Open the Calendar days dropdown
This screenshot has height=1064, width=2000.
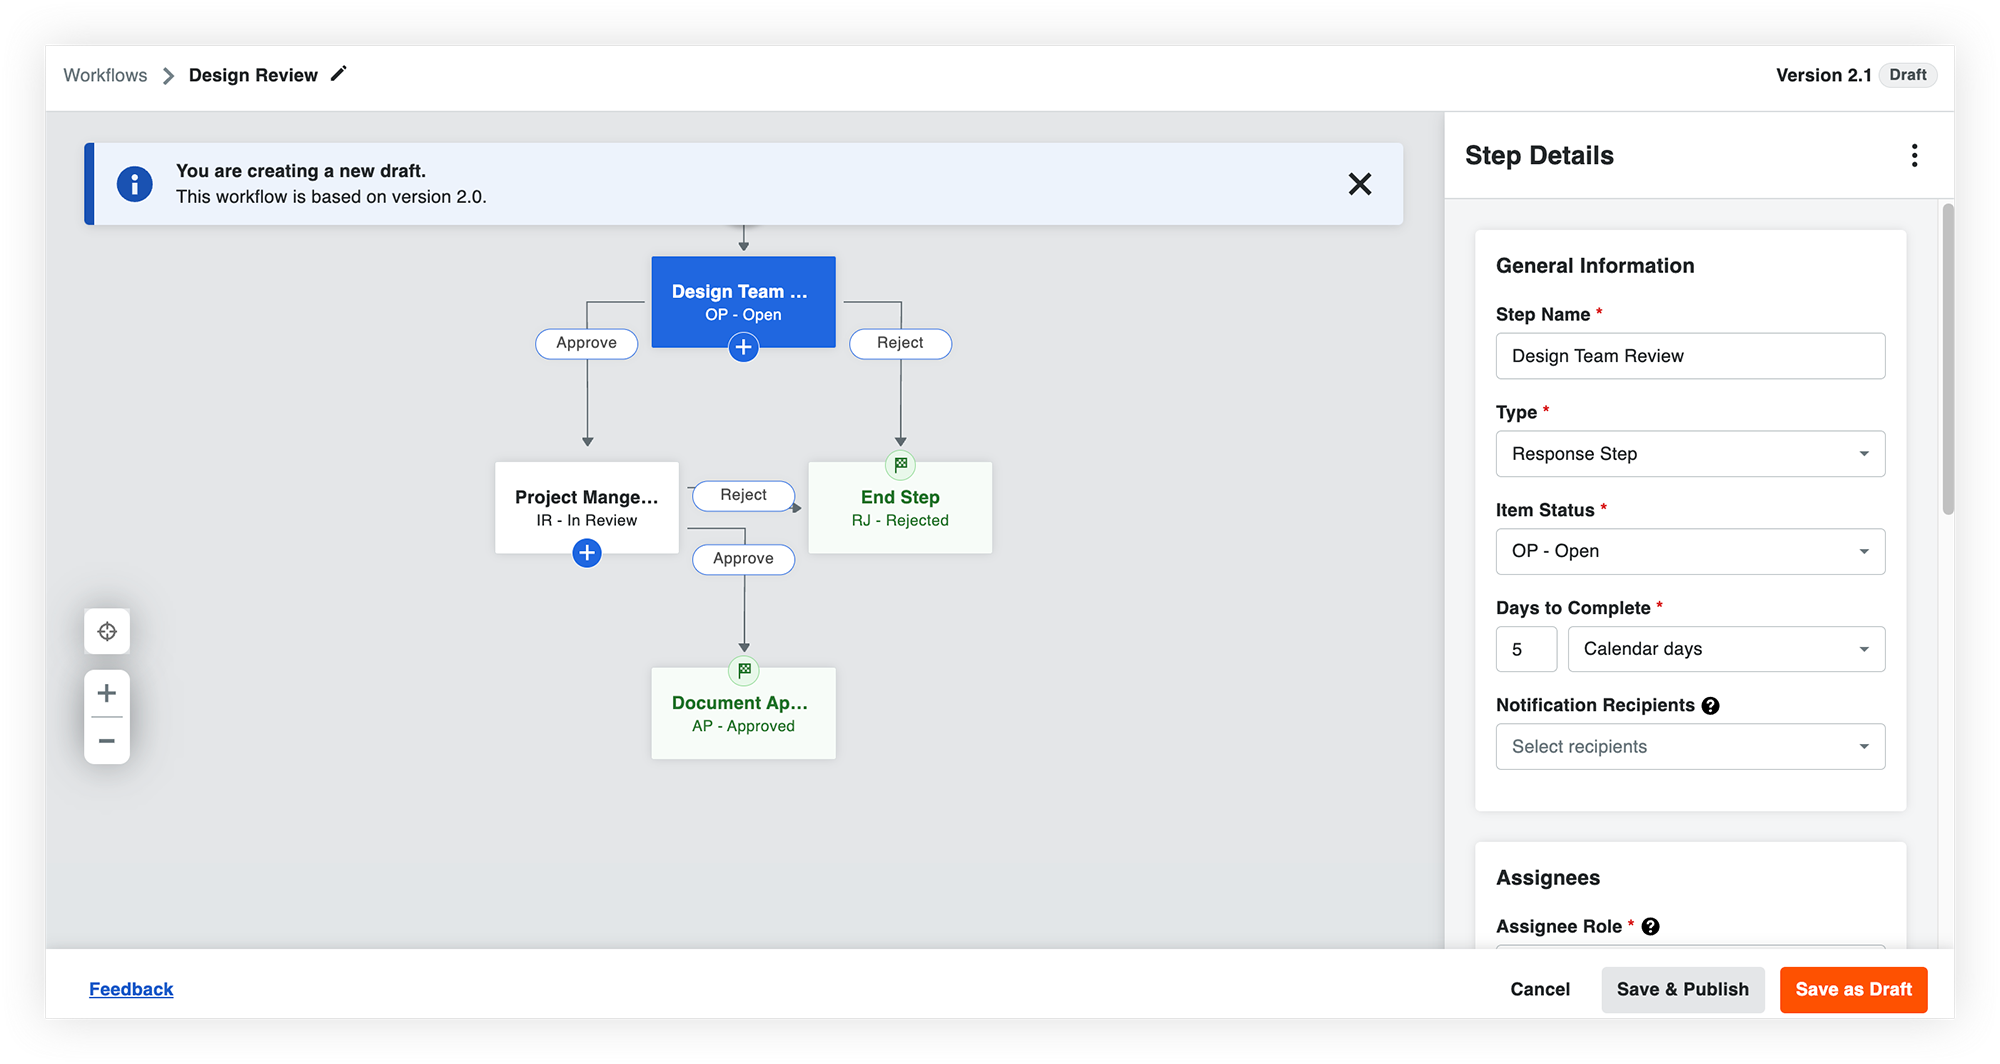point(1864,648)
